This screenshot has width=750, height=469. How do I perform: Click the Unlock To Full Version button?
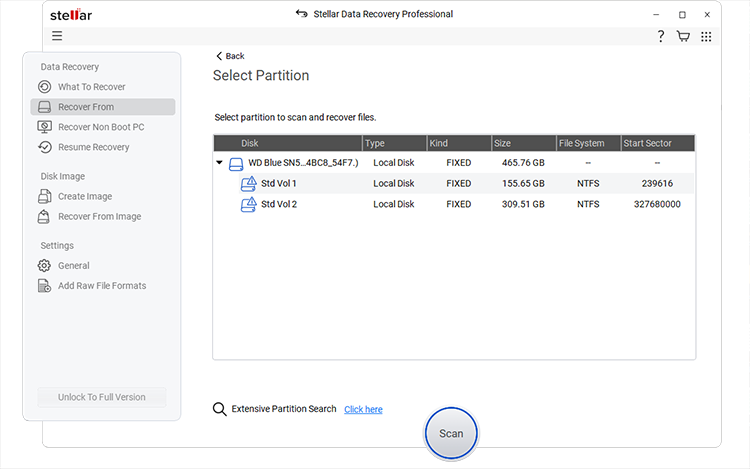pyautogui.click(x=102, y=397)
